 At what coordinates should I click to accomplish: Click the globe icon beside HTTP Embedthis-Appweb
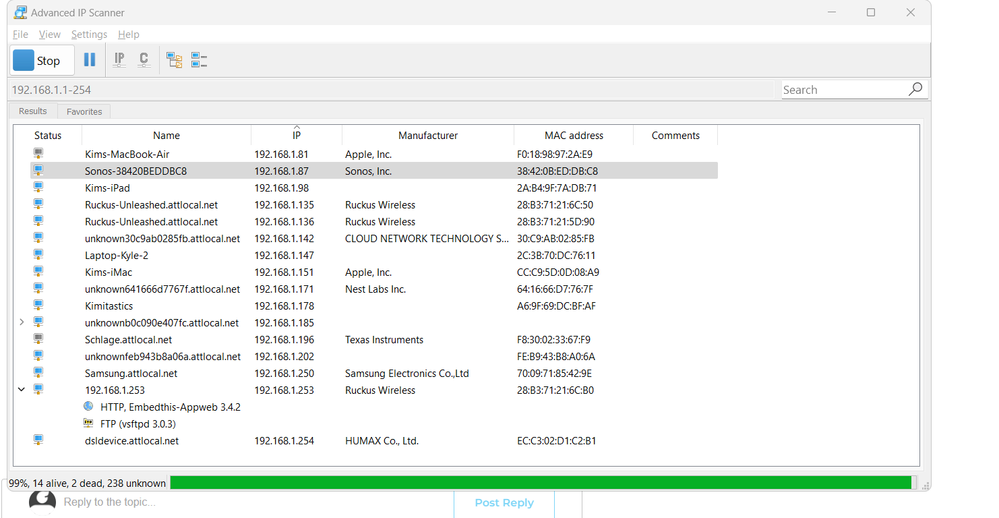tap(89, 407)
